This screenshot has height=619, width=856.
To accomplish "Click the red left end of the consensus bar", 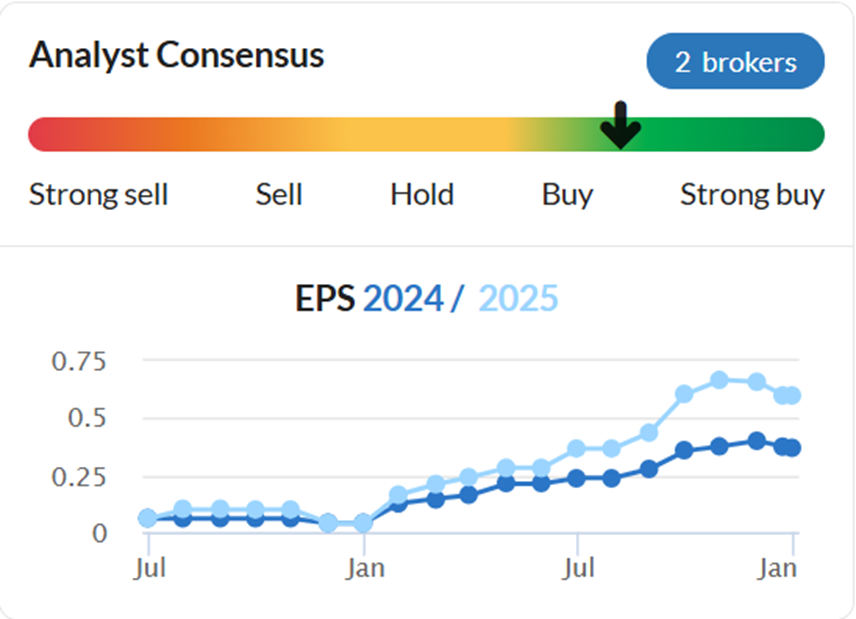I will point(42,134).
